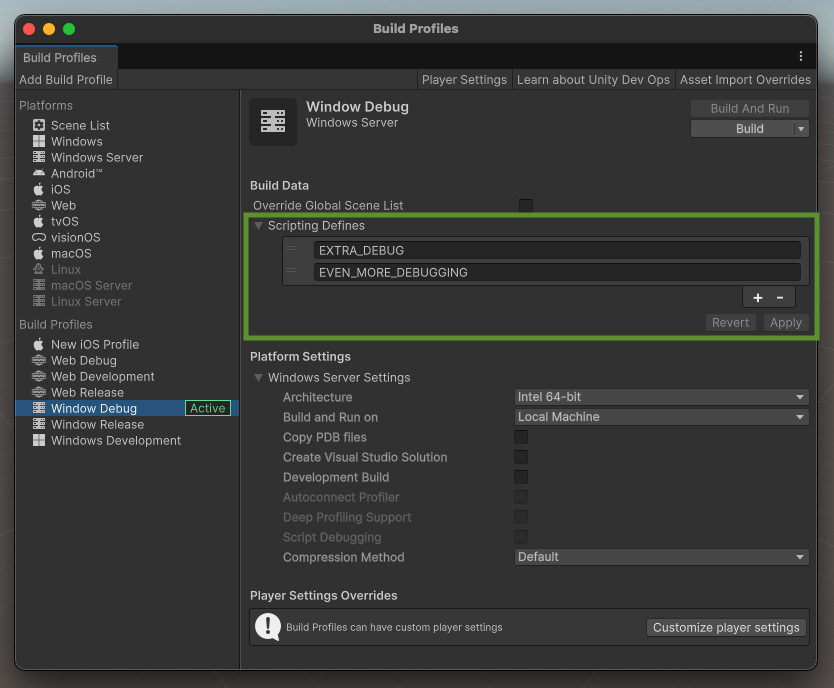Image resolution: width=834 pixels, height=688 pixels.
Task: Click the Scene List icon in Platforms
Action: 39,125
